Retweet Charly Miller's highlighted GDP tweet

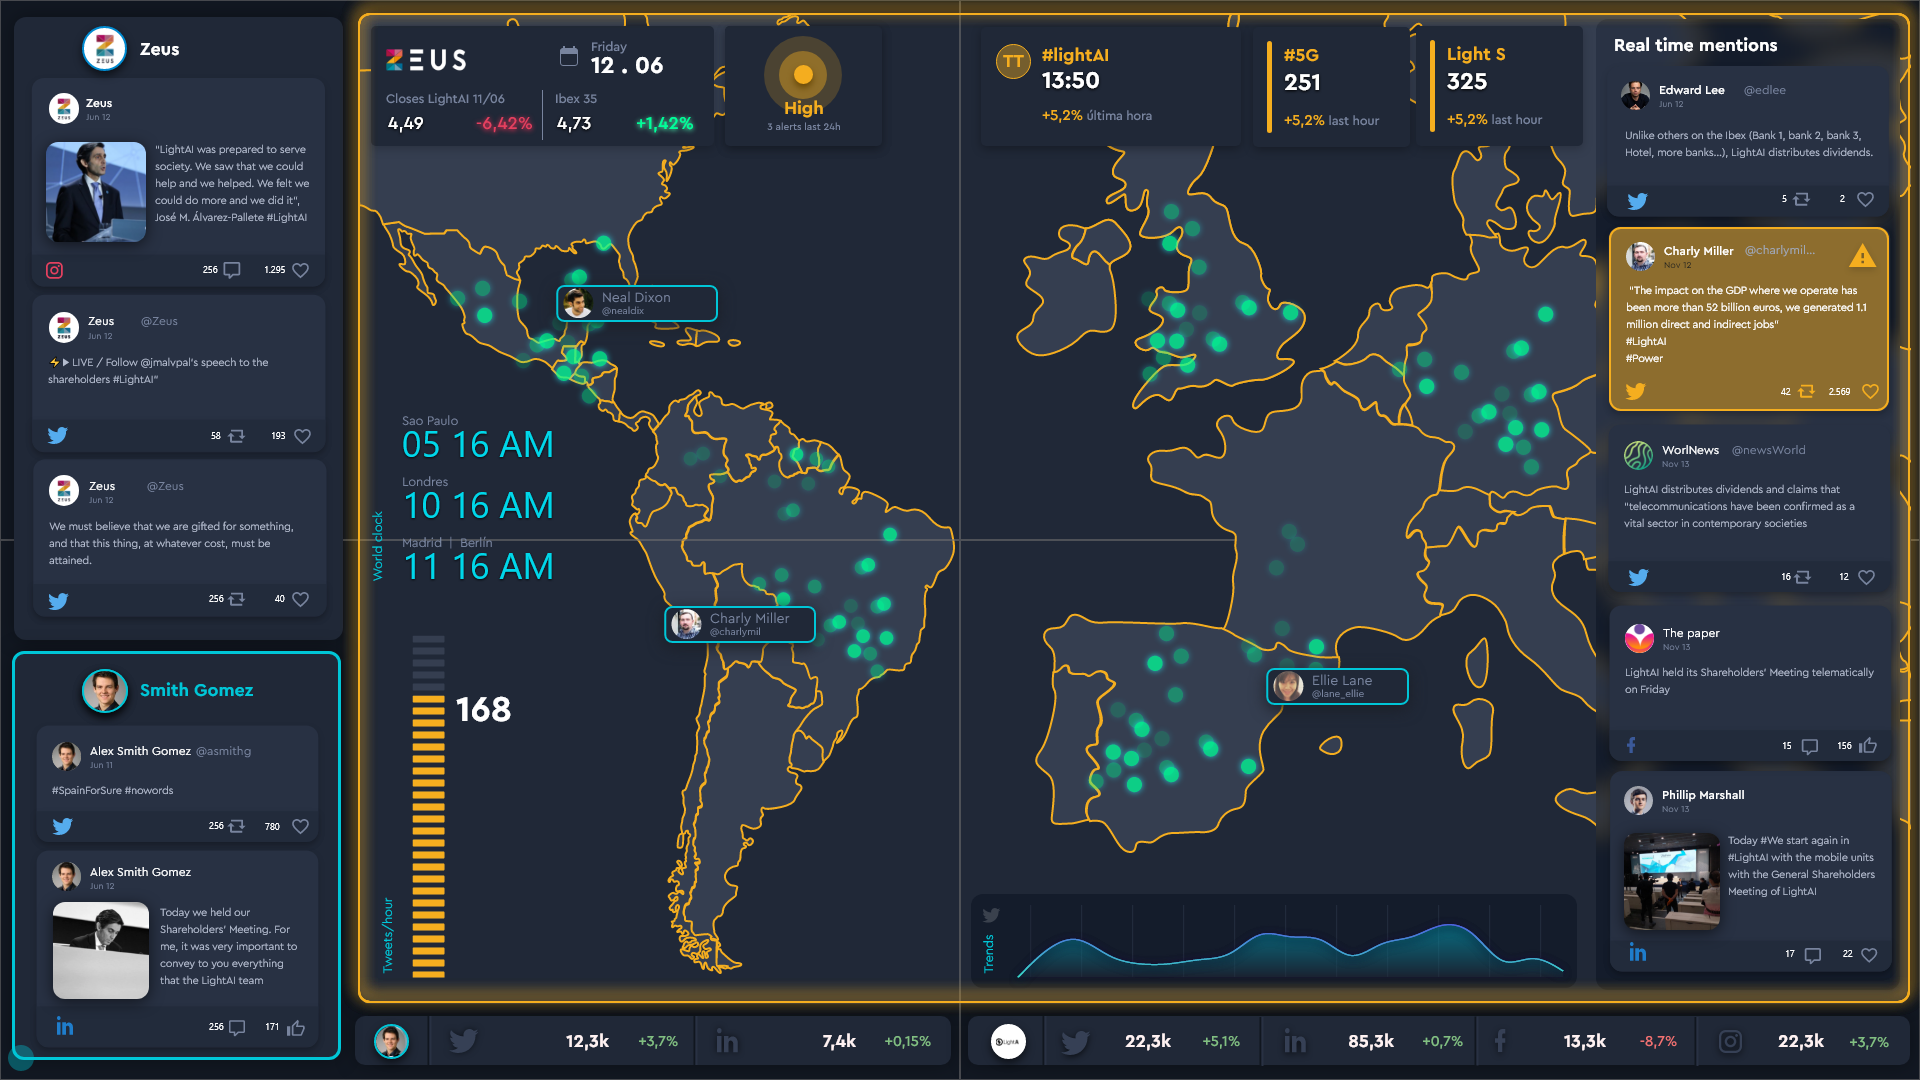(1806, 392)
